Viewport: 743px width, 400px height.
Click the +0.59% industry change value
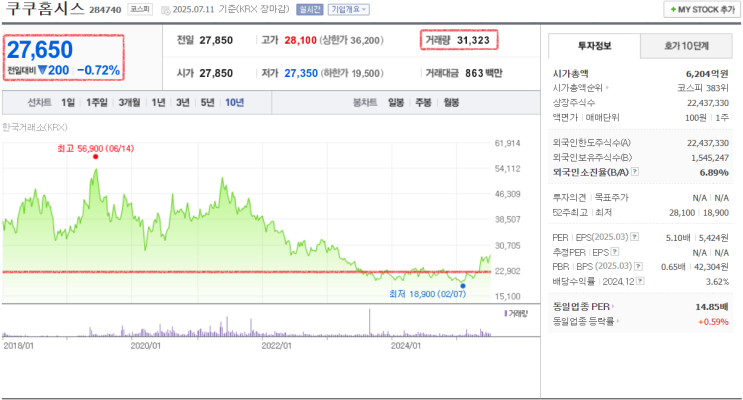[x=713, y=322]
